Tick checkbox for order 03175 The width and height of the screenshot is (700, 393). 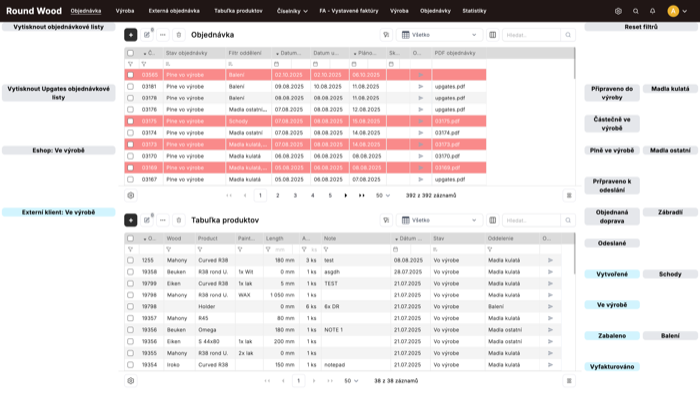tap(130, 121)
